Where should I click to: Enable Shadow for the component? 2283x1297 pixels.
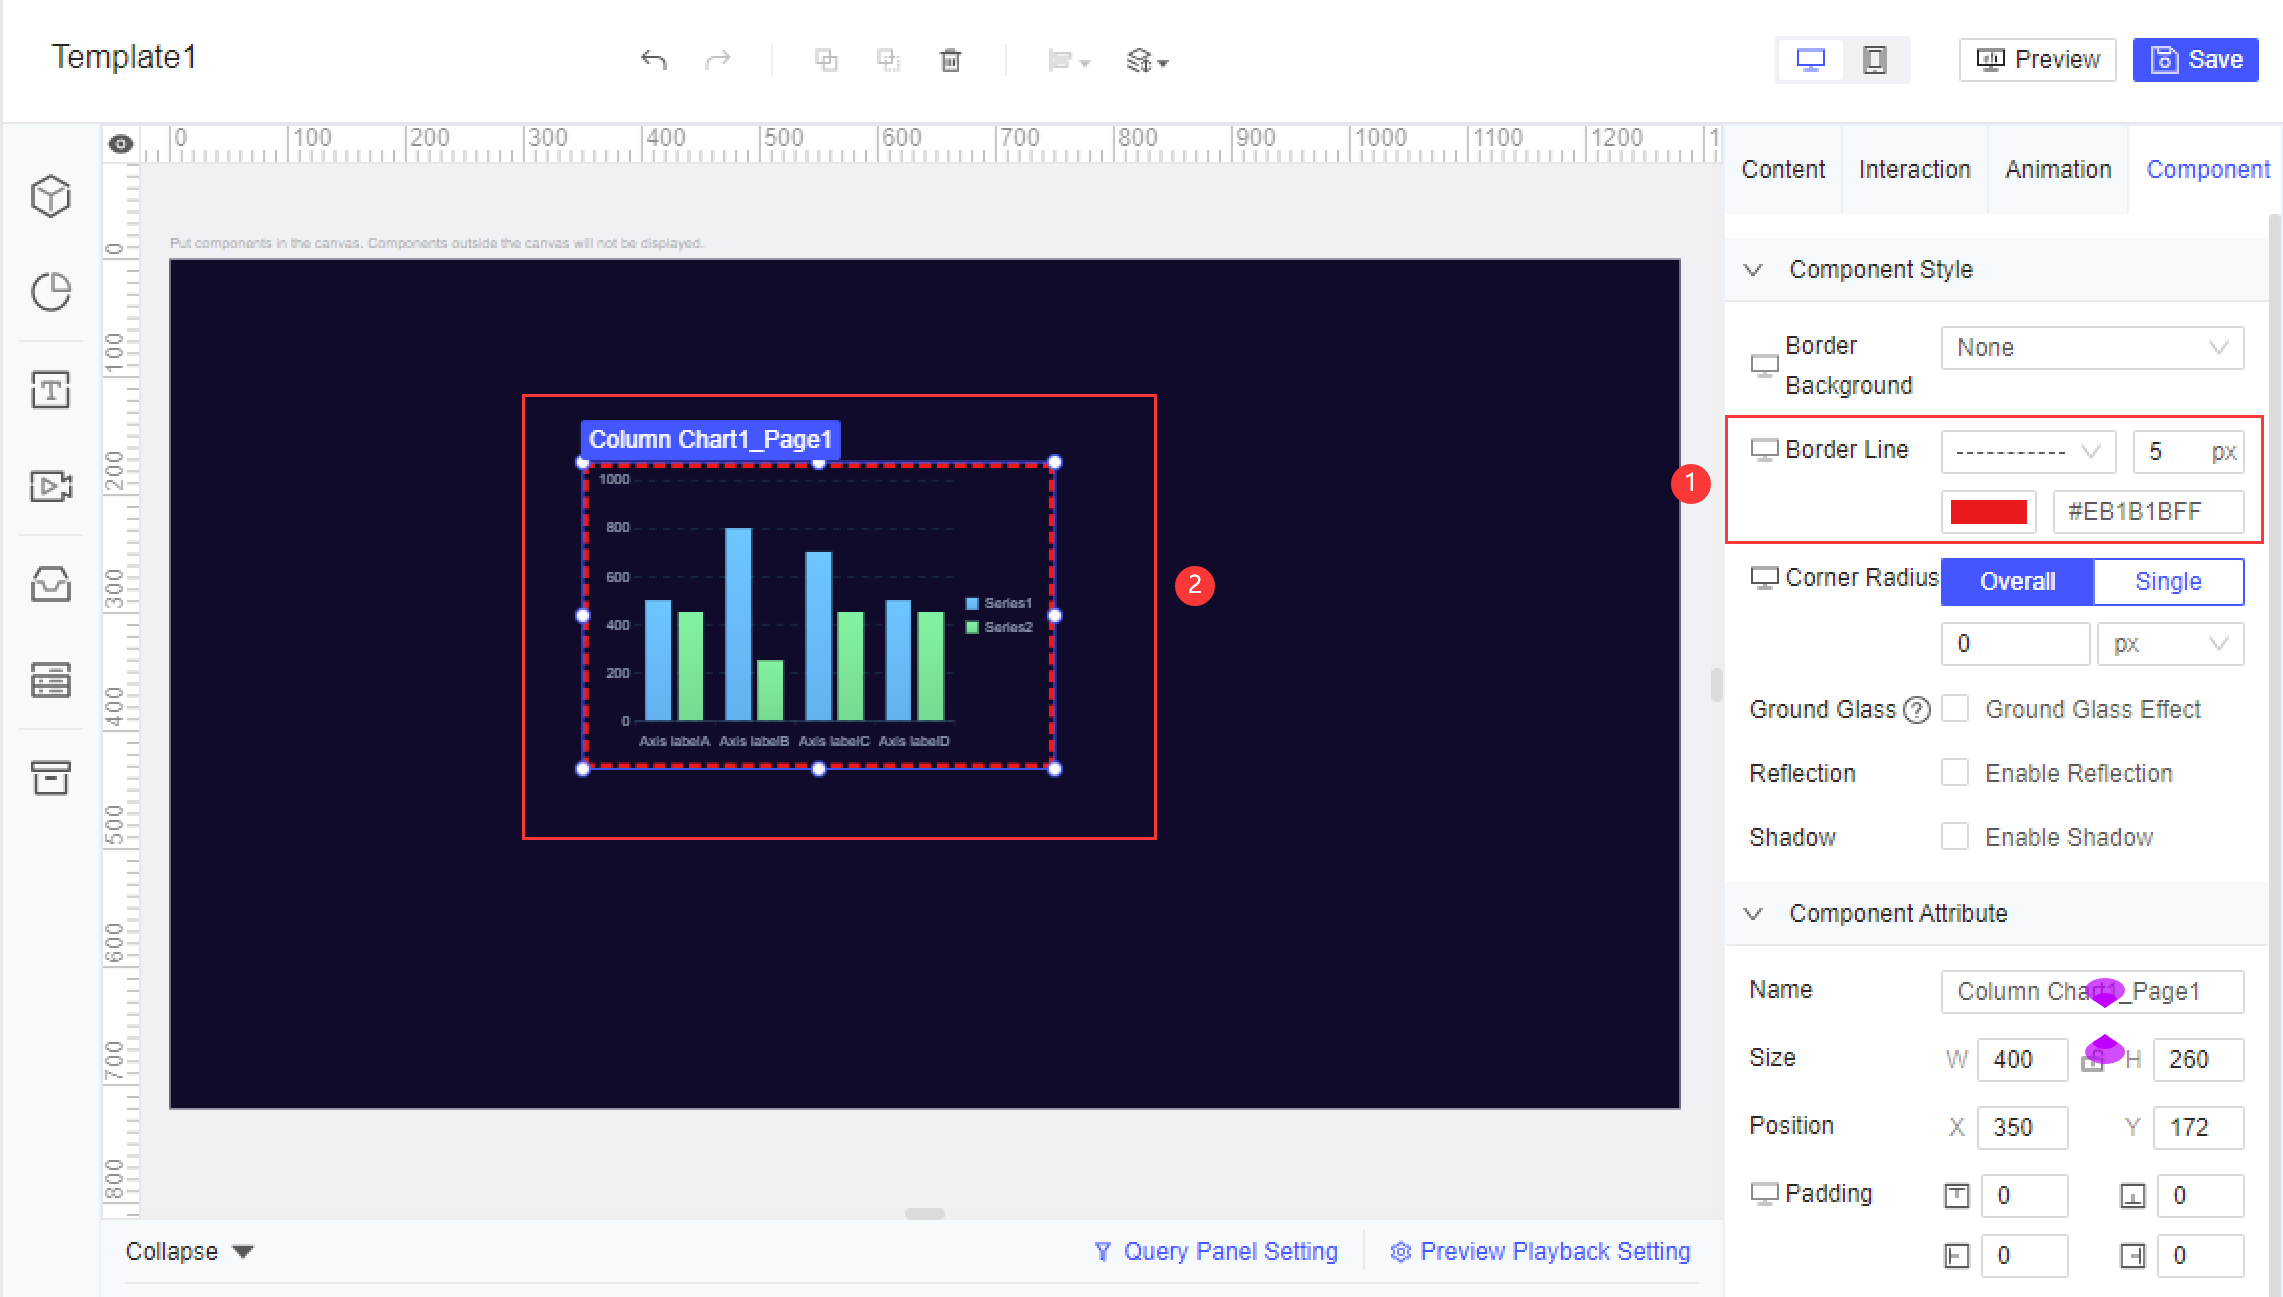1955,836
